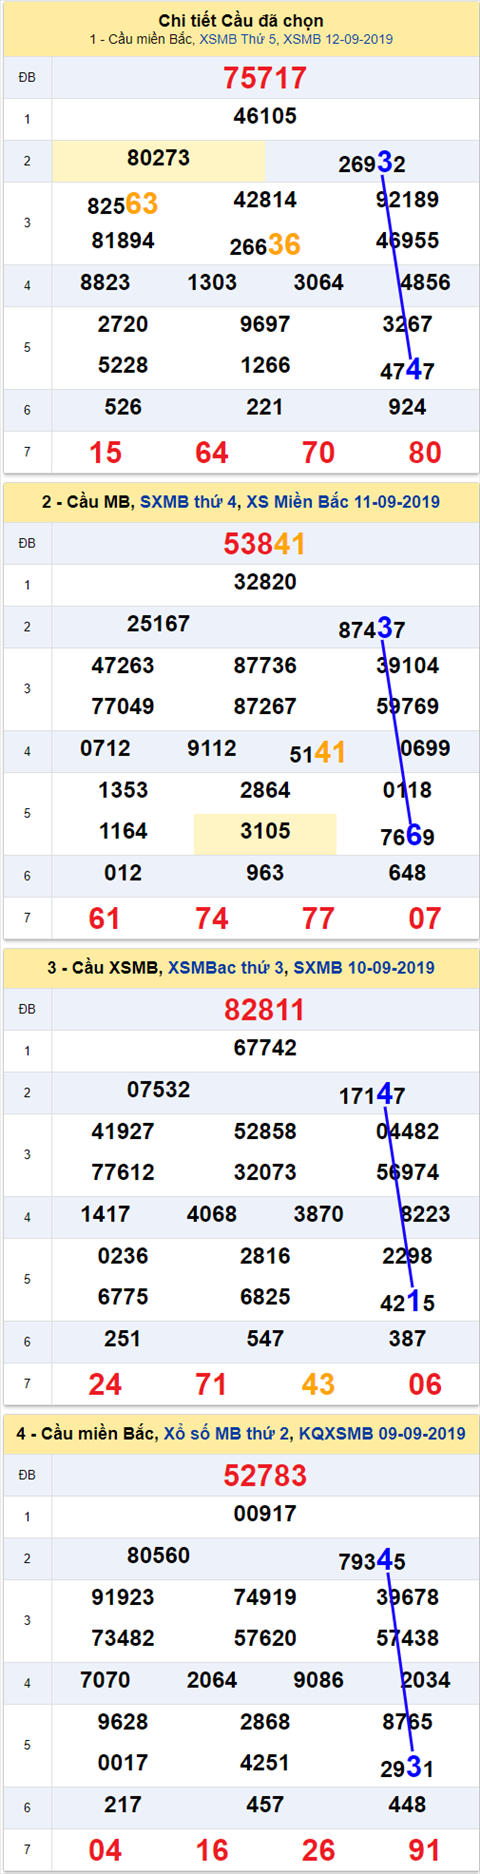The image size is (480, 1874).
Task: Open 'XS Miền Bắc 11-09-2019' link
Action: (343, 502)
